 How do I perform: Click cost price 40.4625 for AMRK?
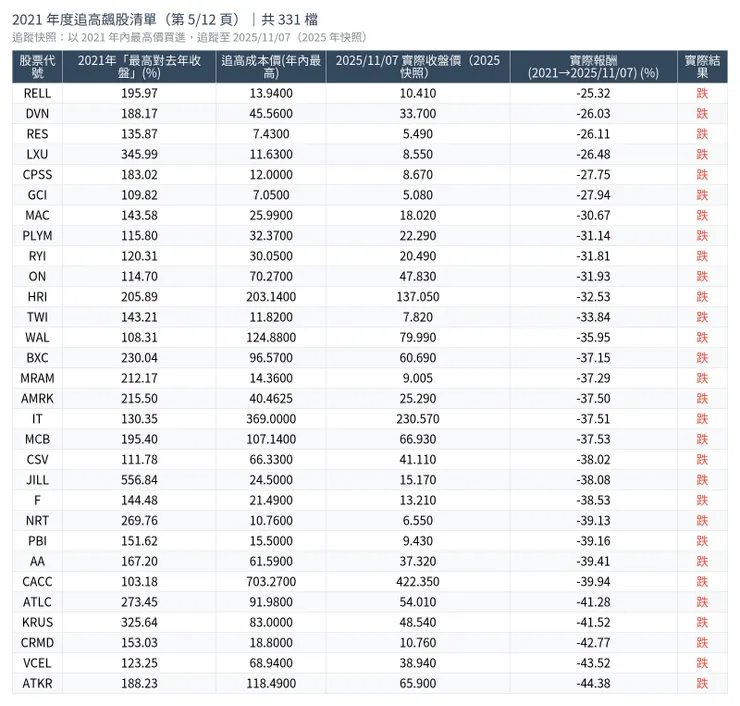point(271,398)
